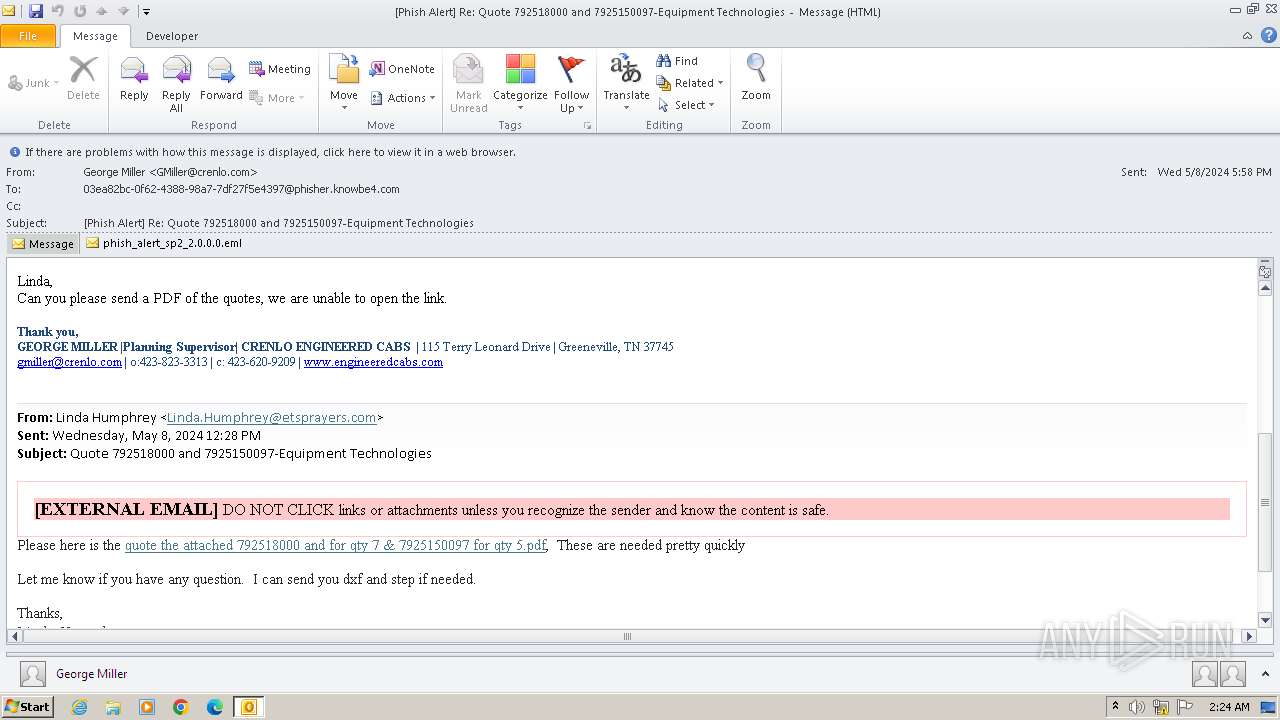Click the Follow Up flag
1280x720 pixels.
(571, 84)
